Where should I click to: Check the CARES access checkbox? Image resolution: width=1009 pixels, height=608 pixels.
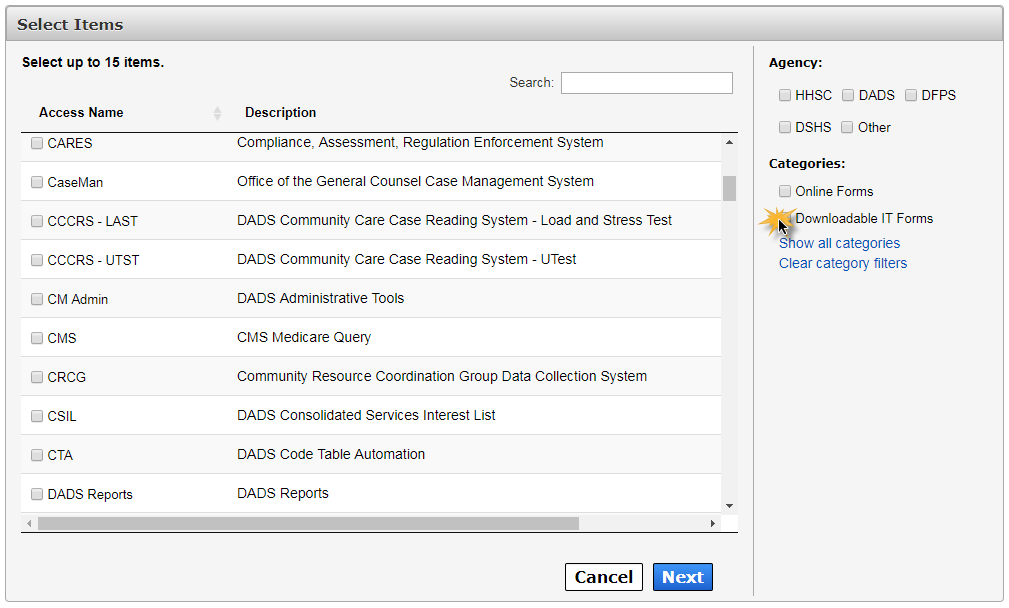point(37,143)
